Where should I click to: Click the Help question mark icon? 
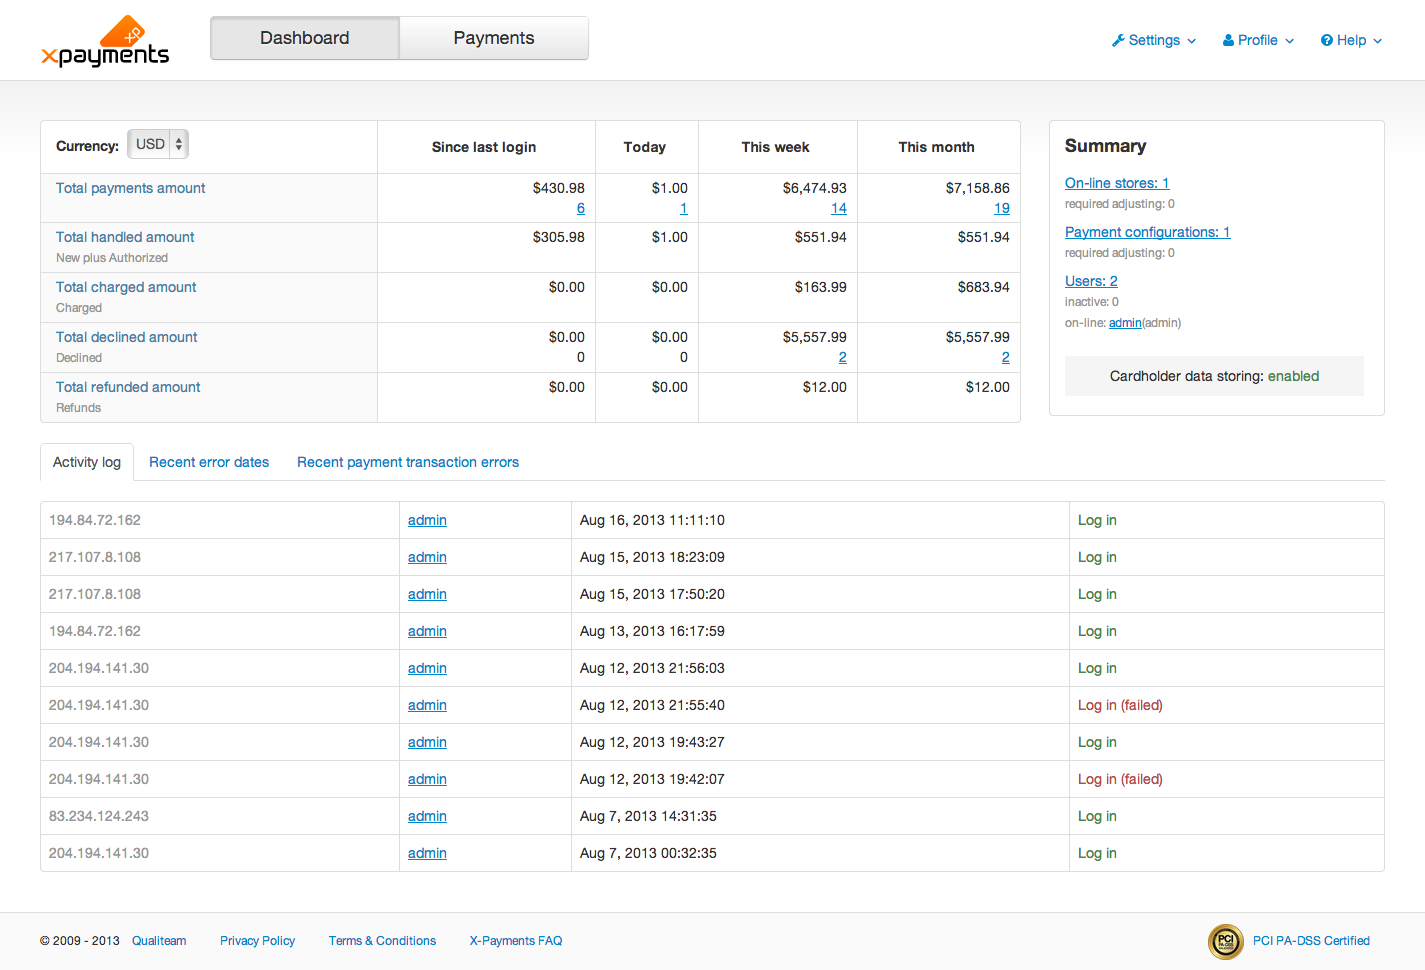[x=1327, y=40]
